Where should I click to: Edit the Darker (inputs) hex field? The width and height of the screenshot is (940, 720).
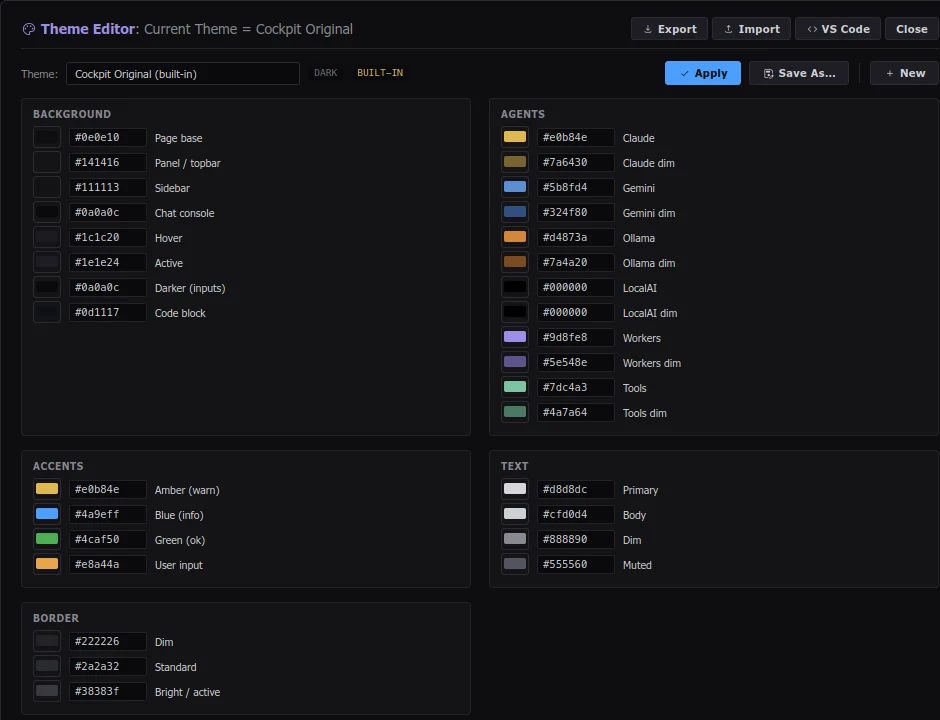click(x=108, y=287)
